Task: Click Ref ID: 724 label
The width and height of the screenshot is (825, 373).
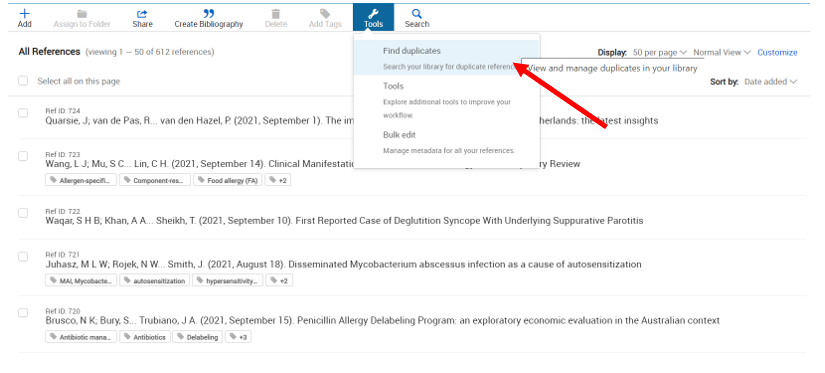Action: coord(63,111)
